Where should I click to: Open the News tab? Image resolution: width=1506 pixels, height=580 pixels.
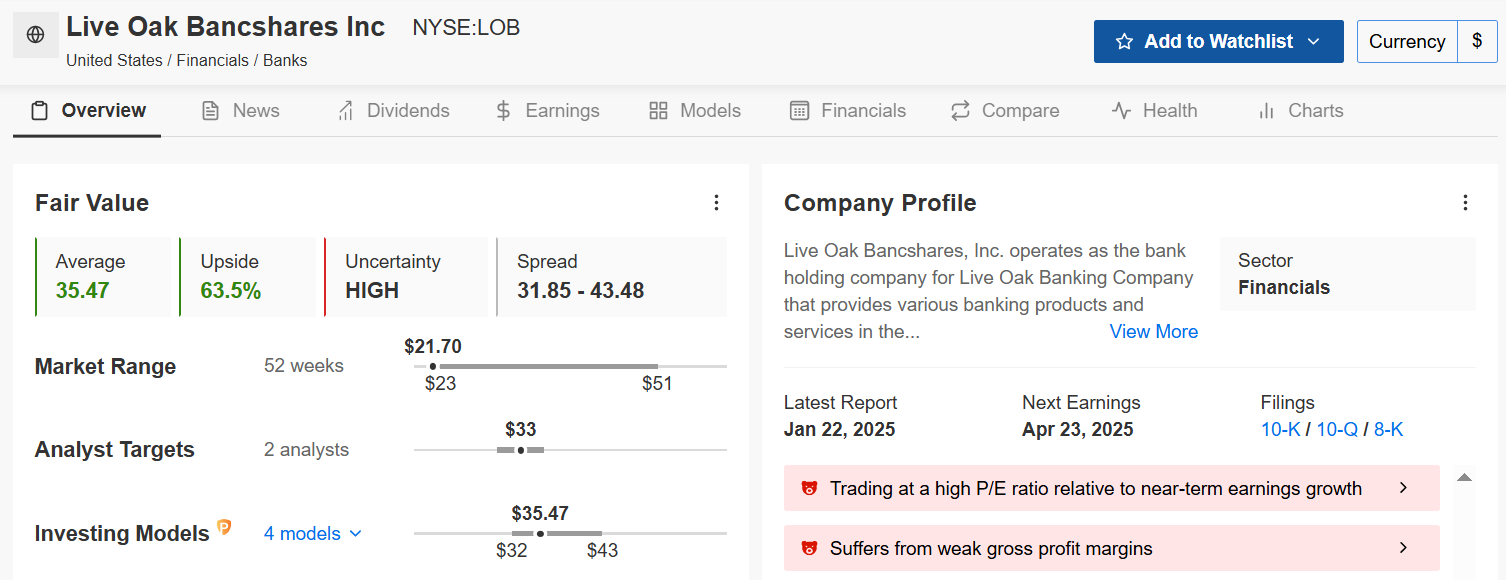240,111
